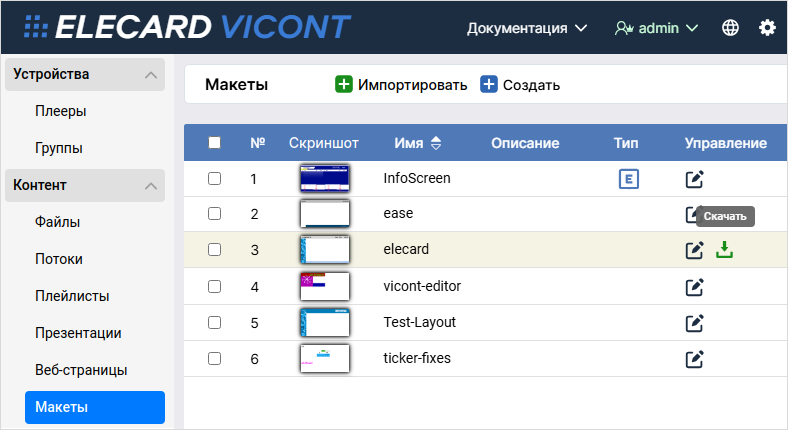Click the Скриншот column header

[324, 143]
